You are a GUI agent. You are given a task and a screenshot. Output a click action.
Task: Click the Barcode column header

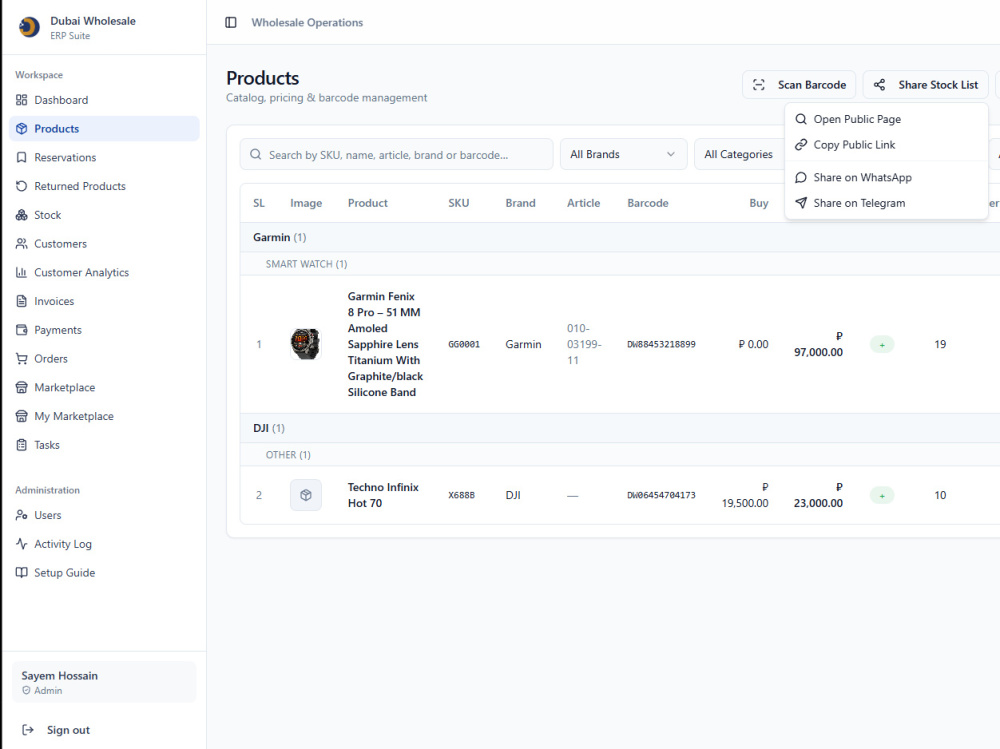click(x=647, y=203)
